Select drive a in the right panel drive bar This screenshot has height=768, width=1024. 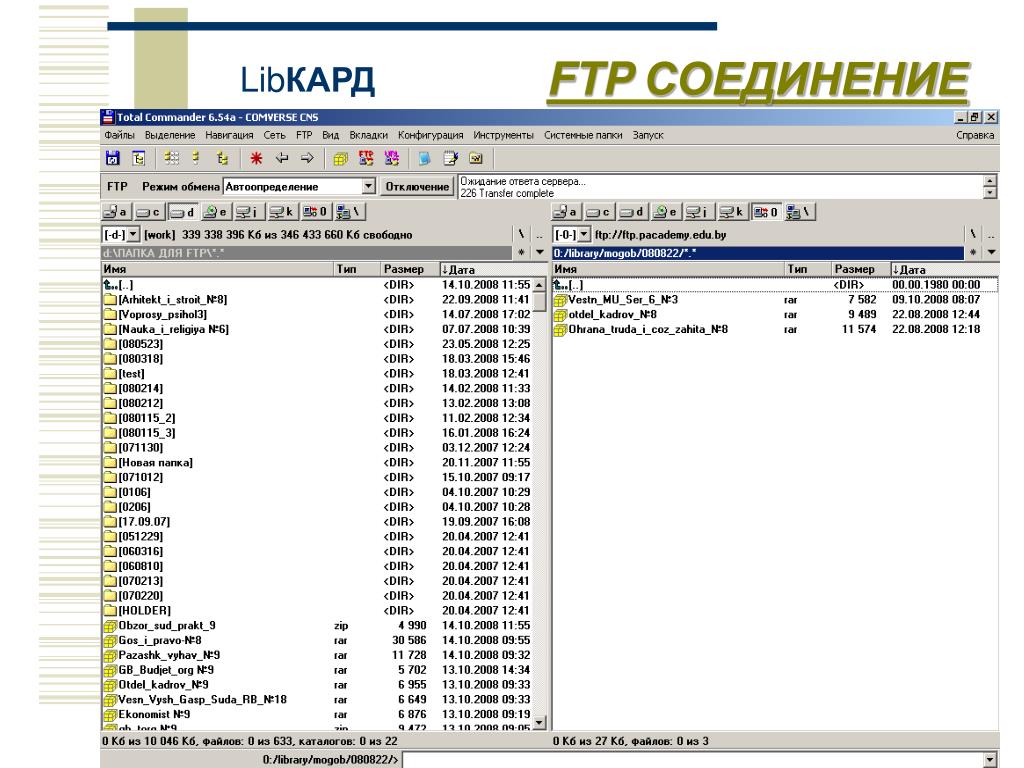tap(566, 212)
